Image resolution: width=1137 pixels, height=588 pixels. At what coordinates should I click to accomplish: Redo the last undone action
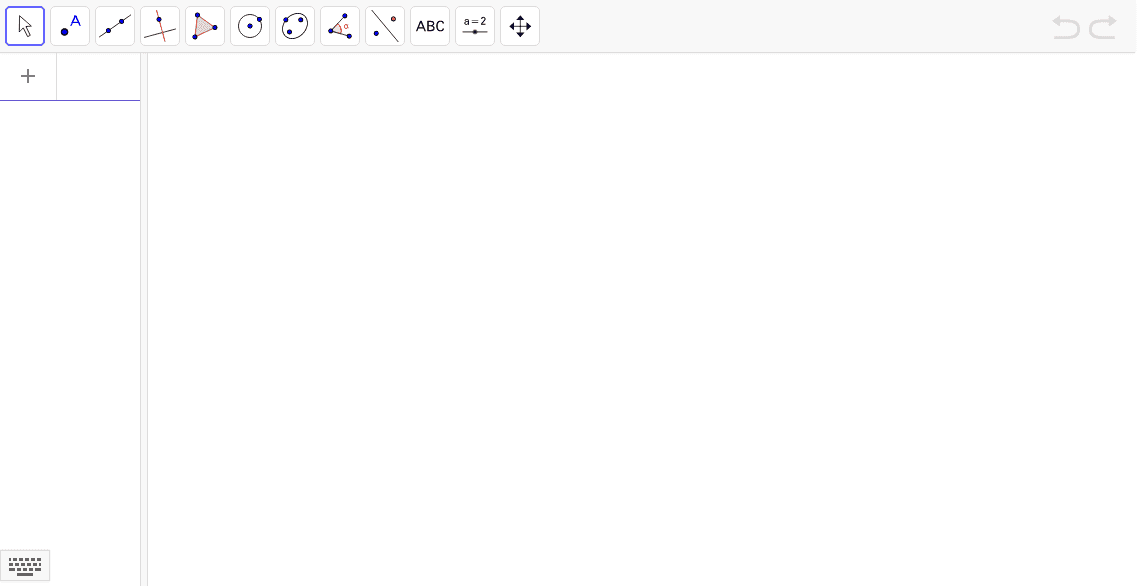1103,27
